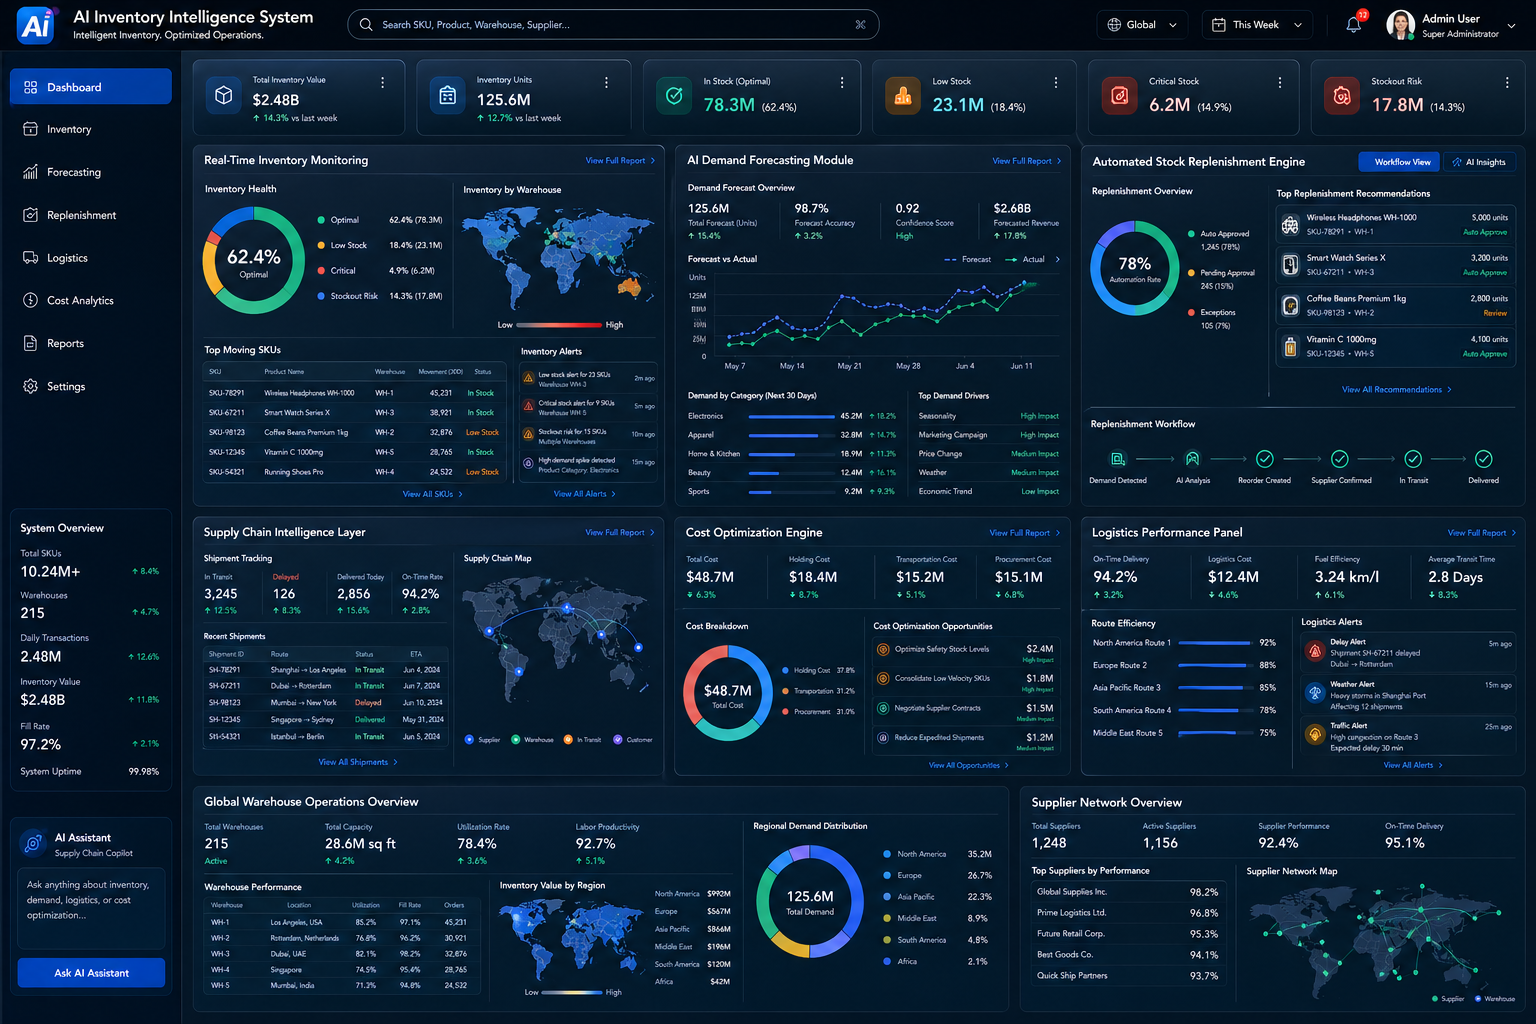1536x1024 pixels.
Task: Click the Delay Alert warning icon
Action: (1315, 652)
